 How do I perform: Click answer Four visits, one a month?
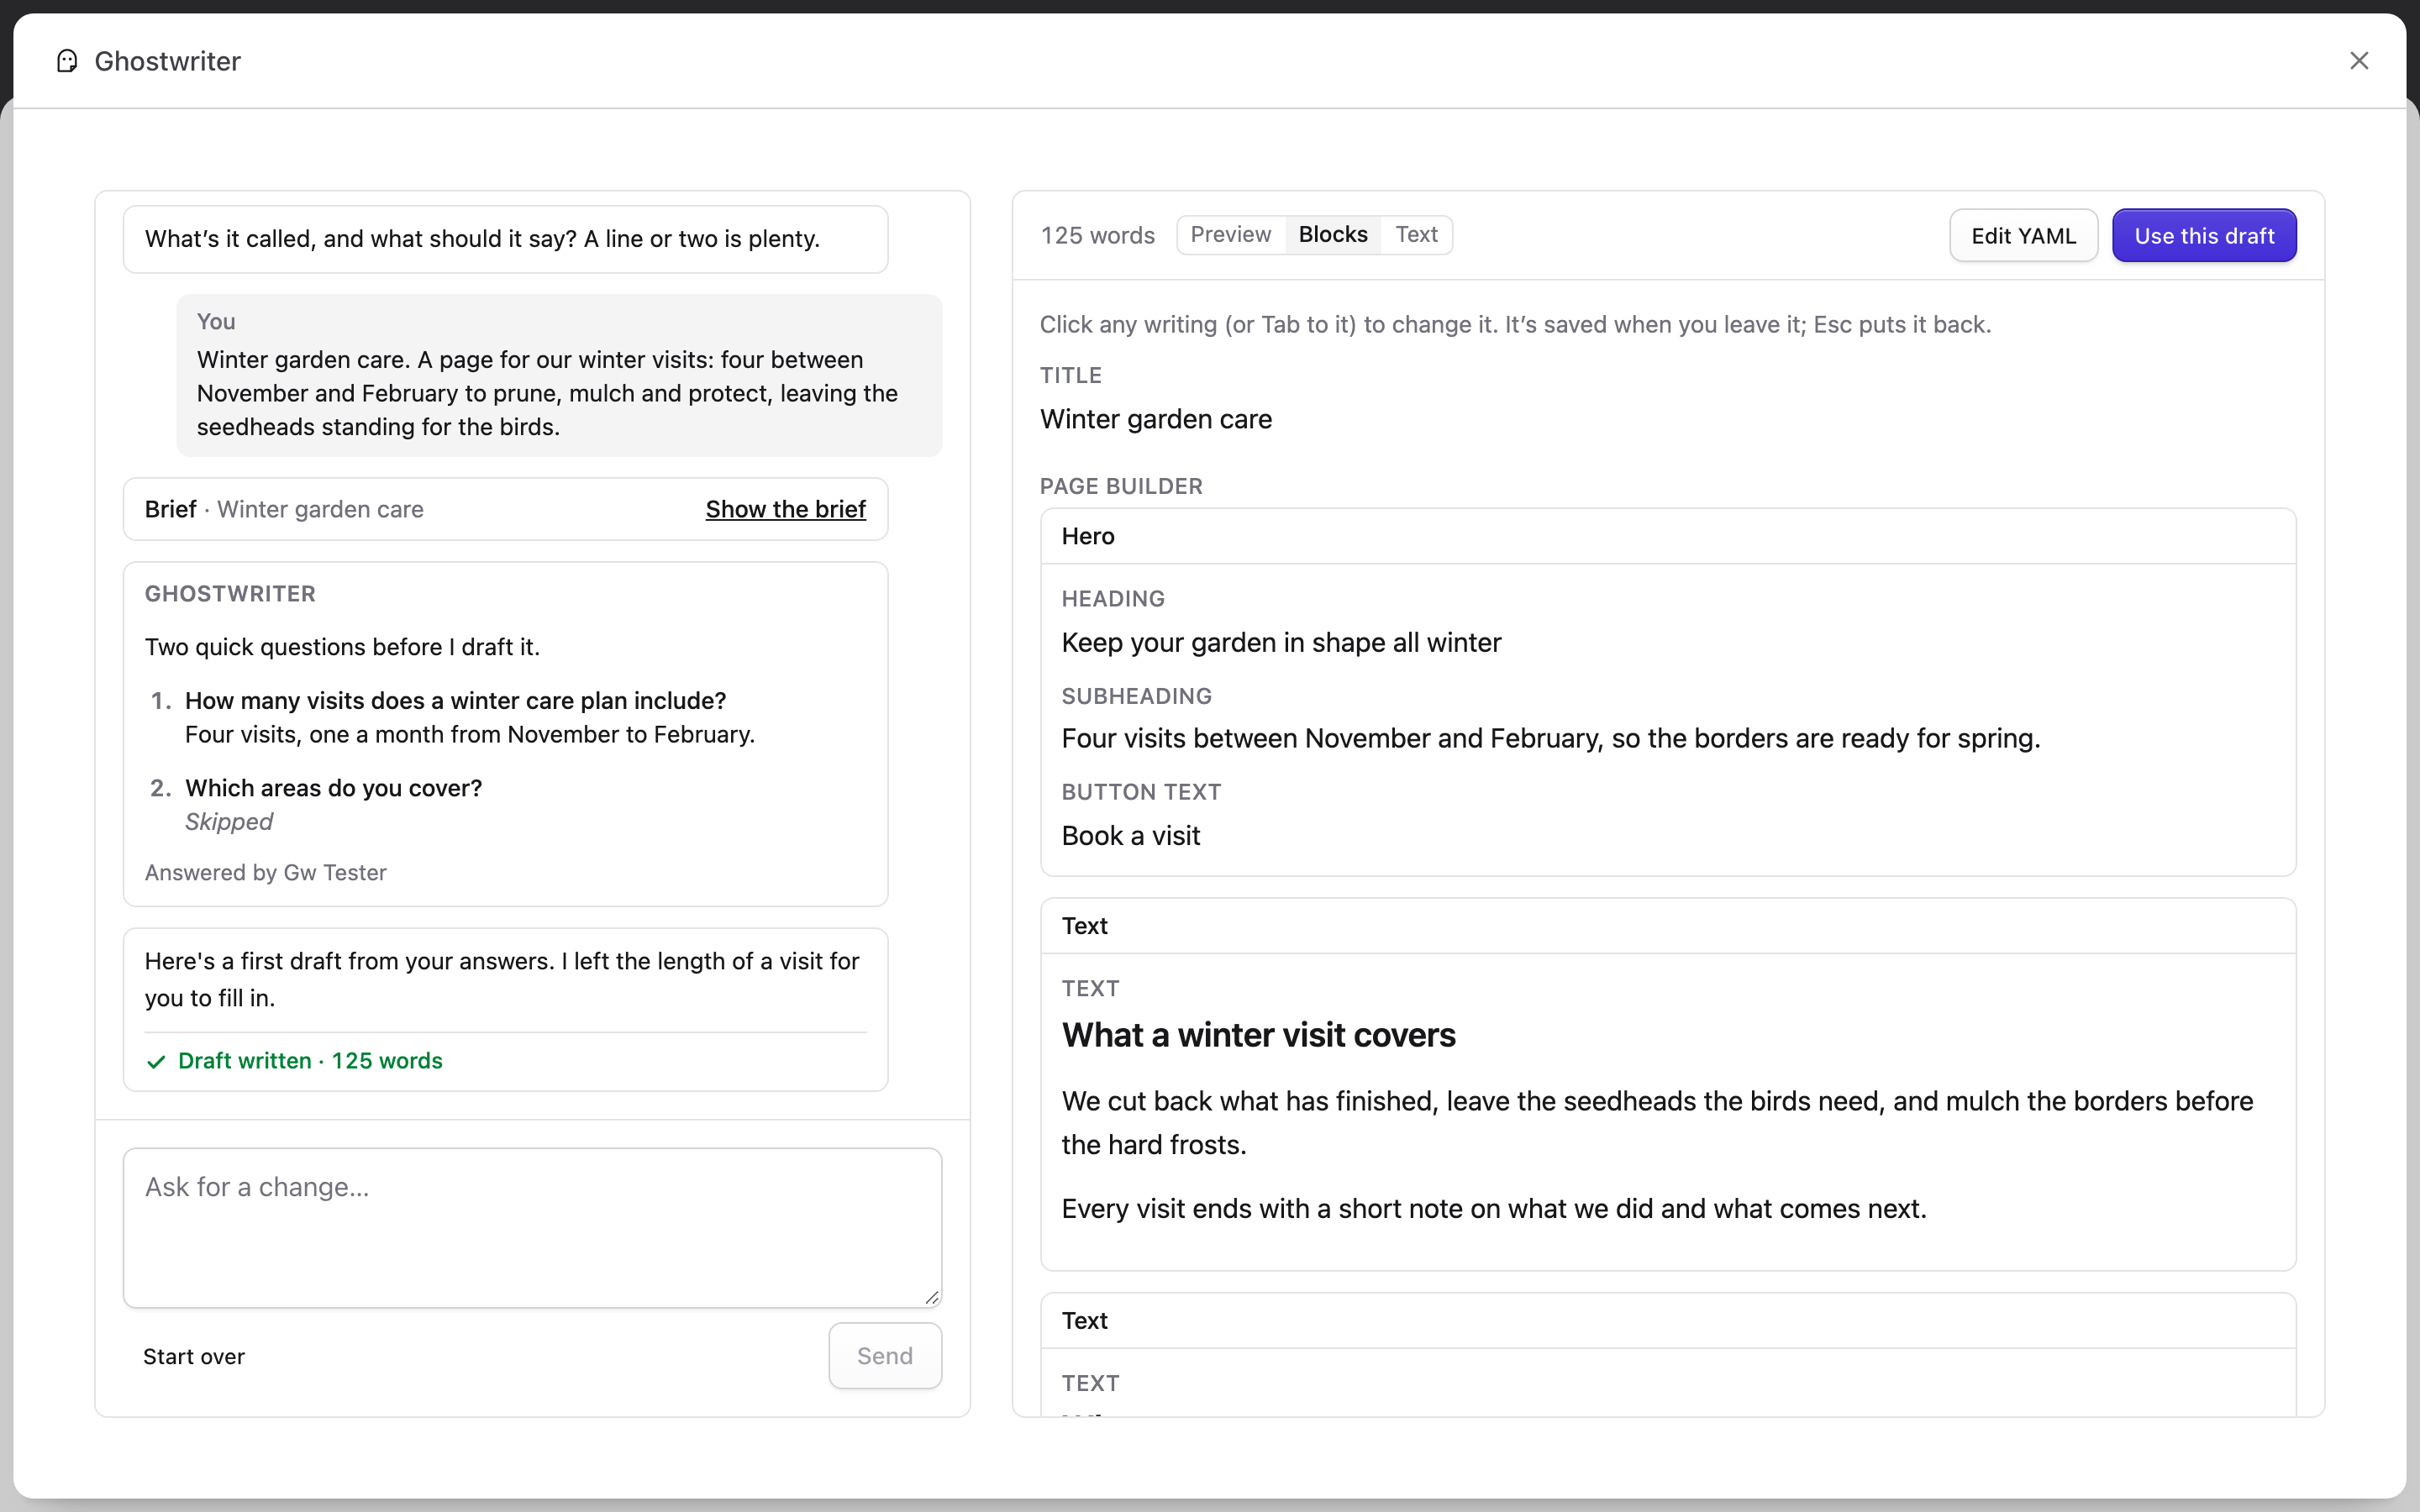coord(470,734)
